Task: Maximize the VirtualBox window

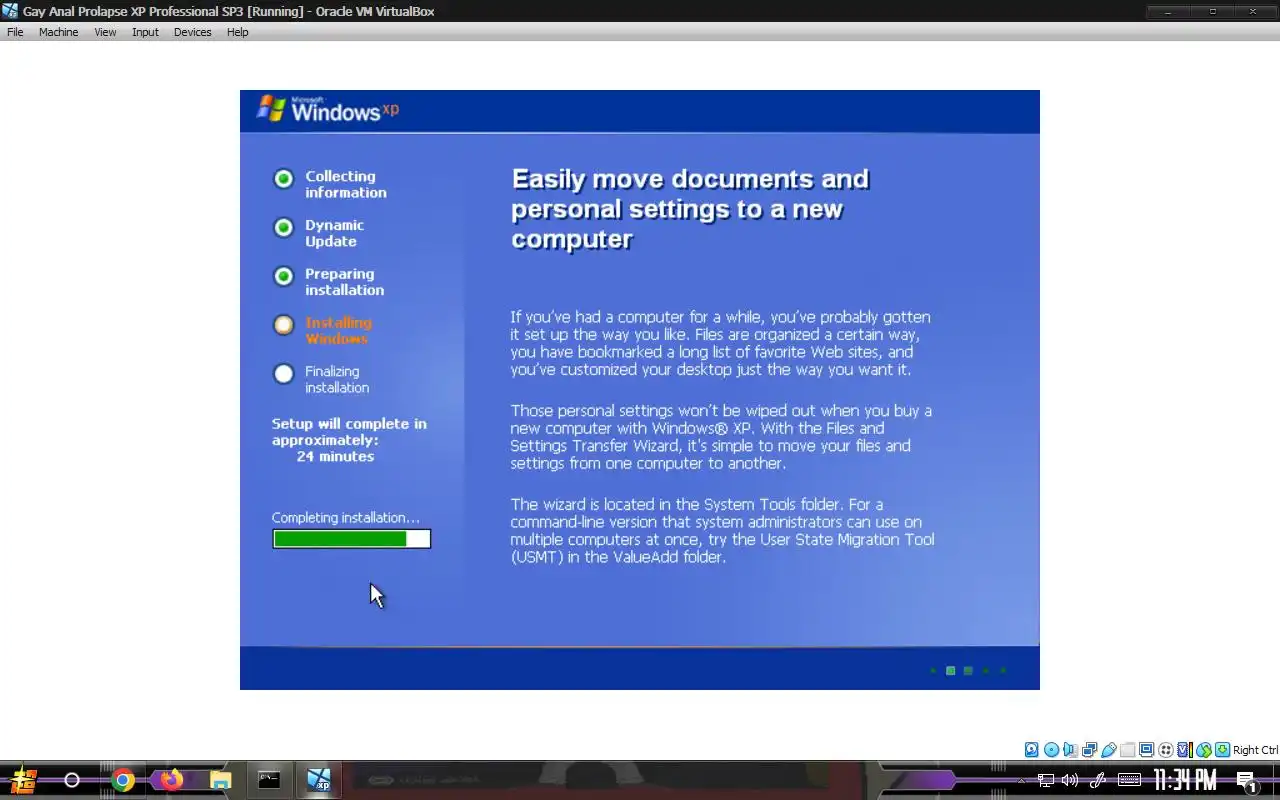Action: tap(1212, 11)
